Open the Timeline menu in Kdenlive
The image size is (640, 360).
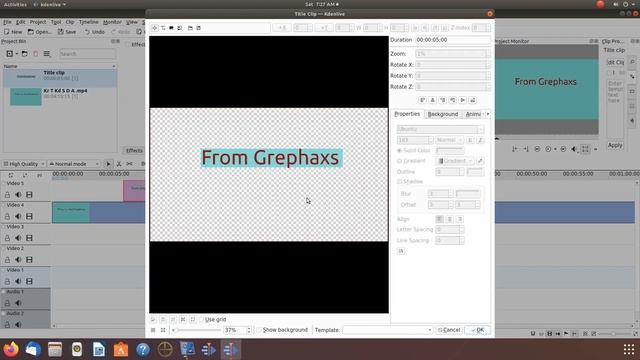pos(89,22)
